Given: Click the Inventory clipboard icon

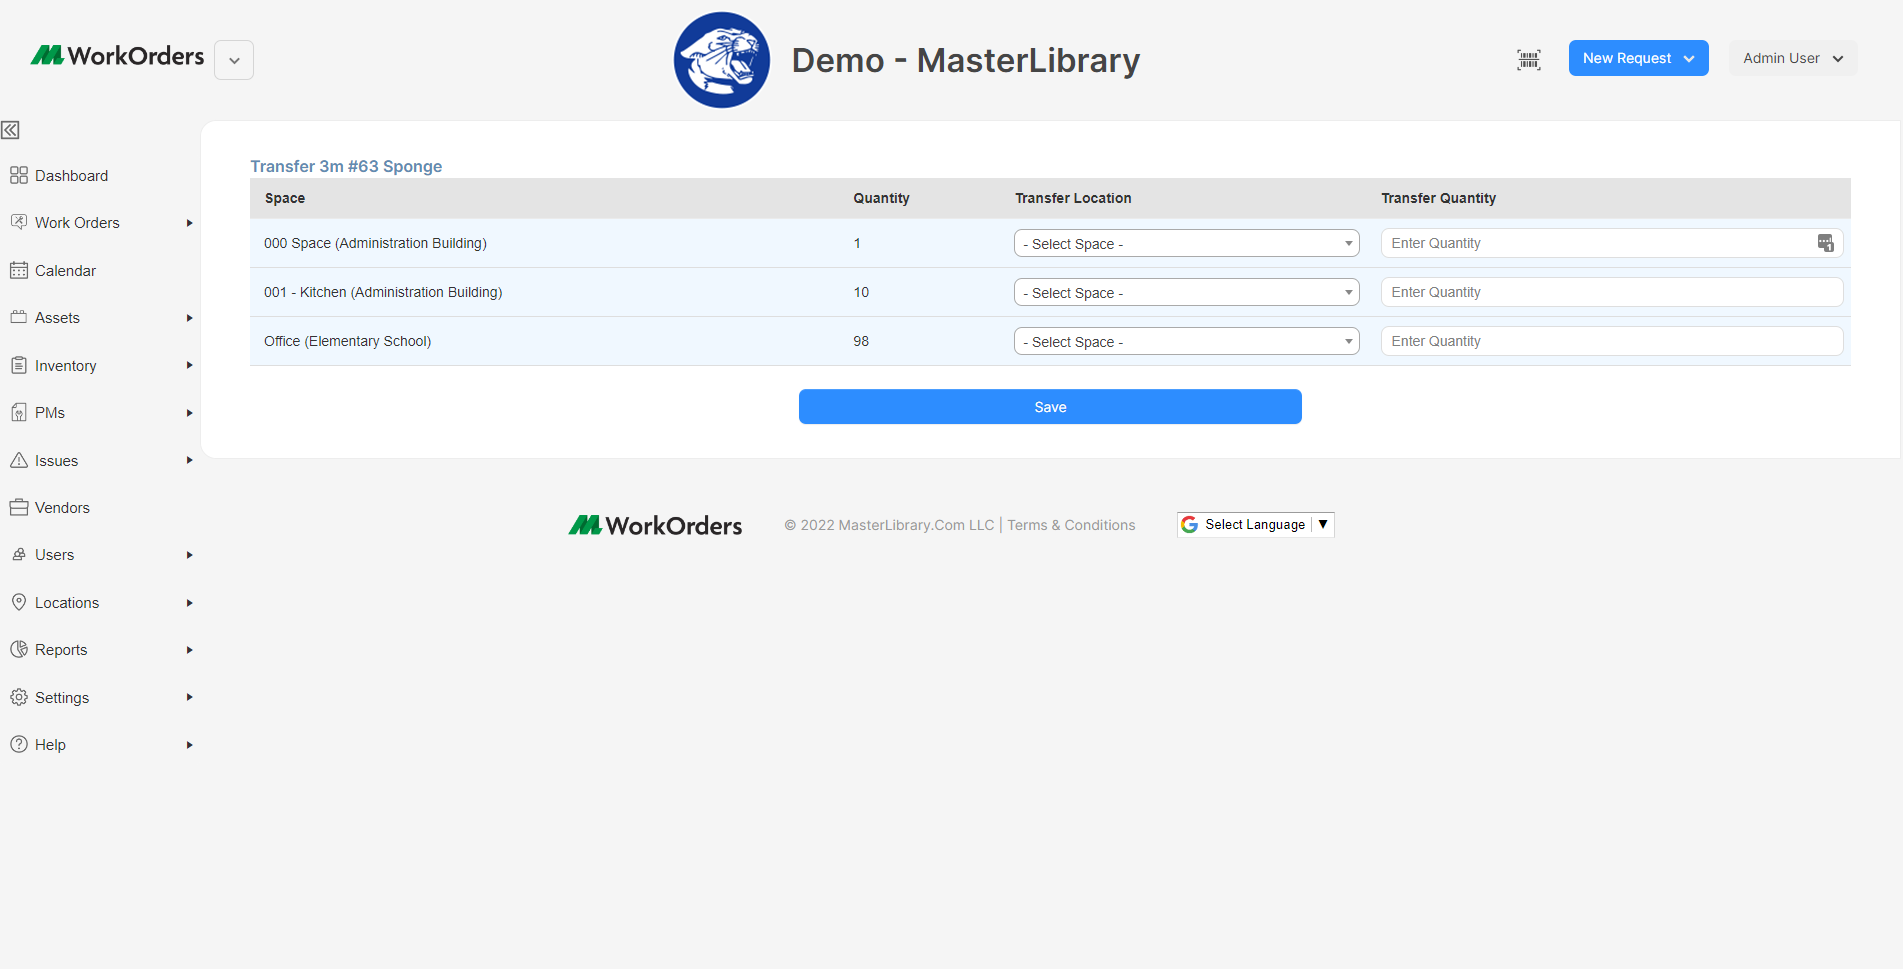Looking at the screenshot, I should click(18, 365).
